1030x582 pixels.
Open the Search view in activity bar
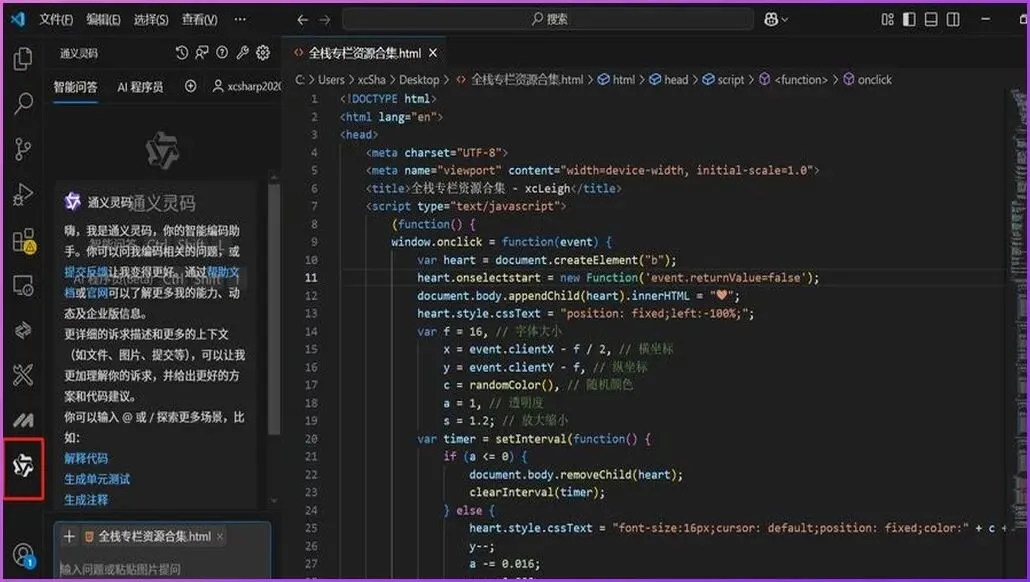pos(23,103)
